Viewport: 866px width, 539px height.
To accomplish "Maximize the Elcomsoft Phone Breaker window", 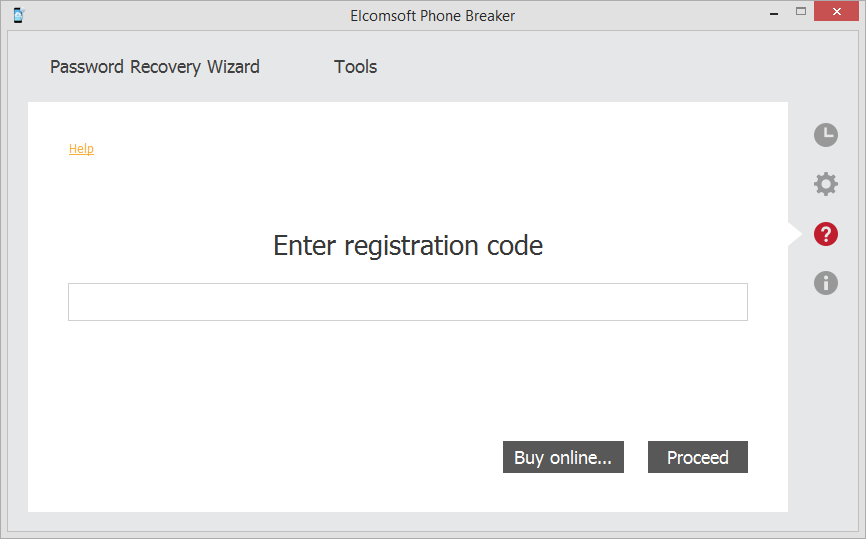I will pos(801,12).
